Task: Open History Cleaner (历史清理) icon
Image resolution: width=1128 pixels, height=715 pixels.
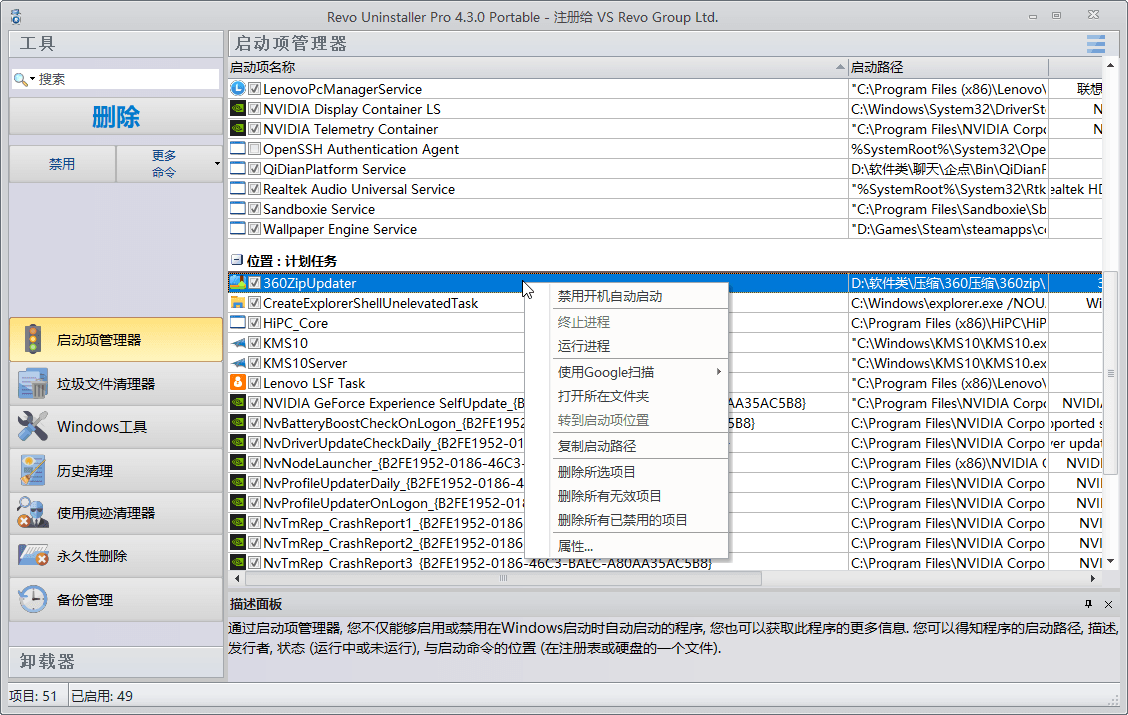Action: (33, 470)
